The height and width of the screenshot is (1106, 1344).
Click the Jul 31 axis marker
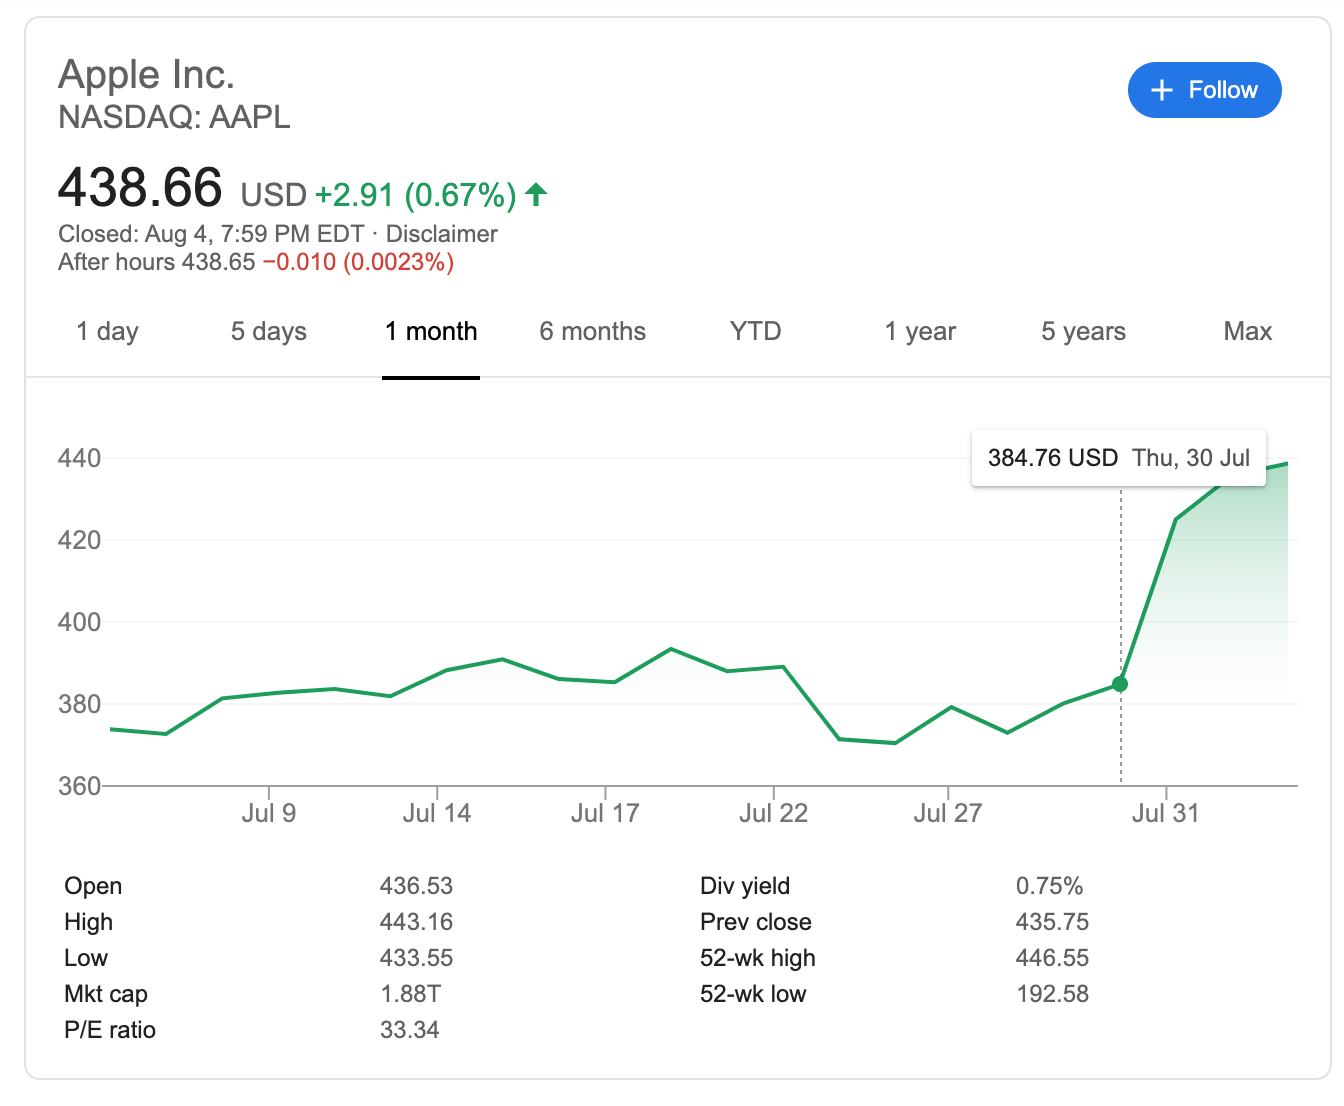coord(1165,813)
